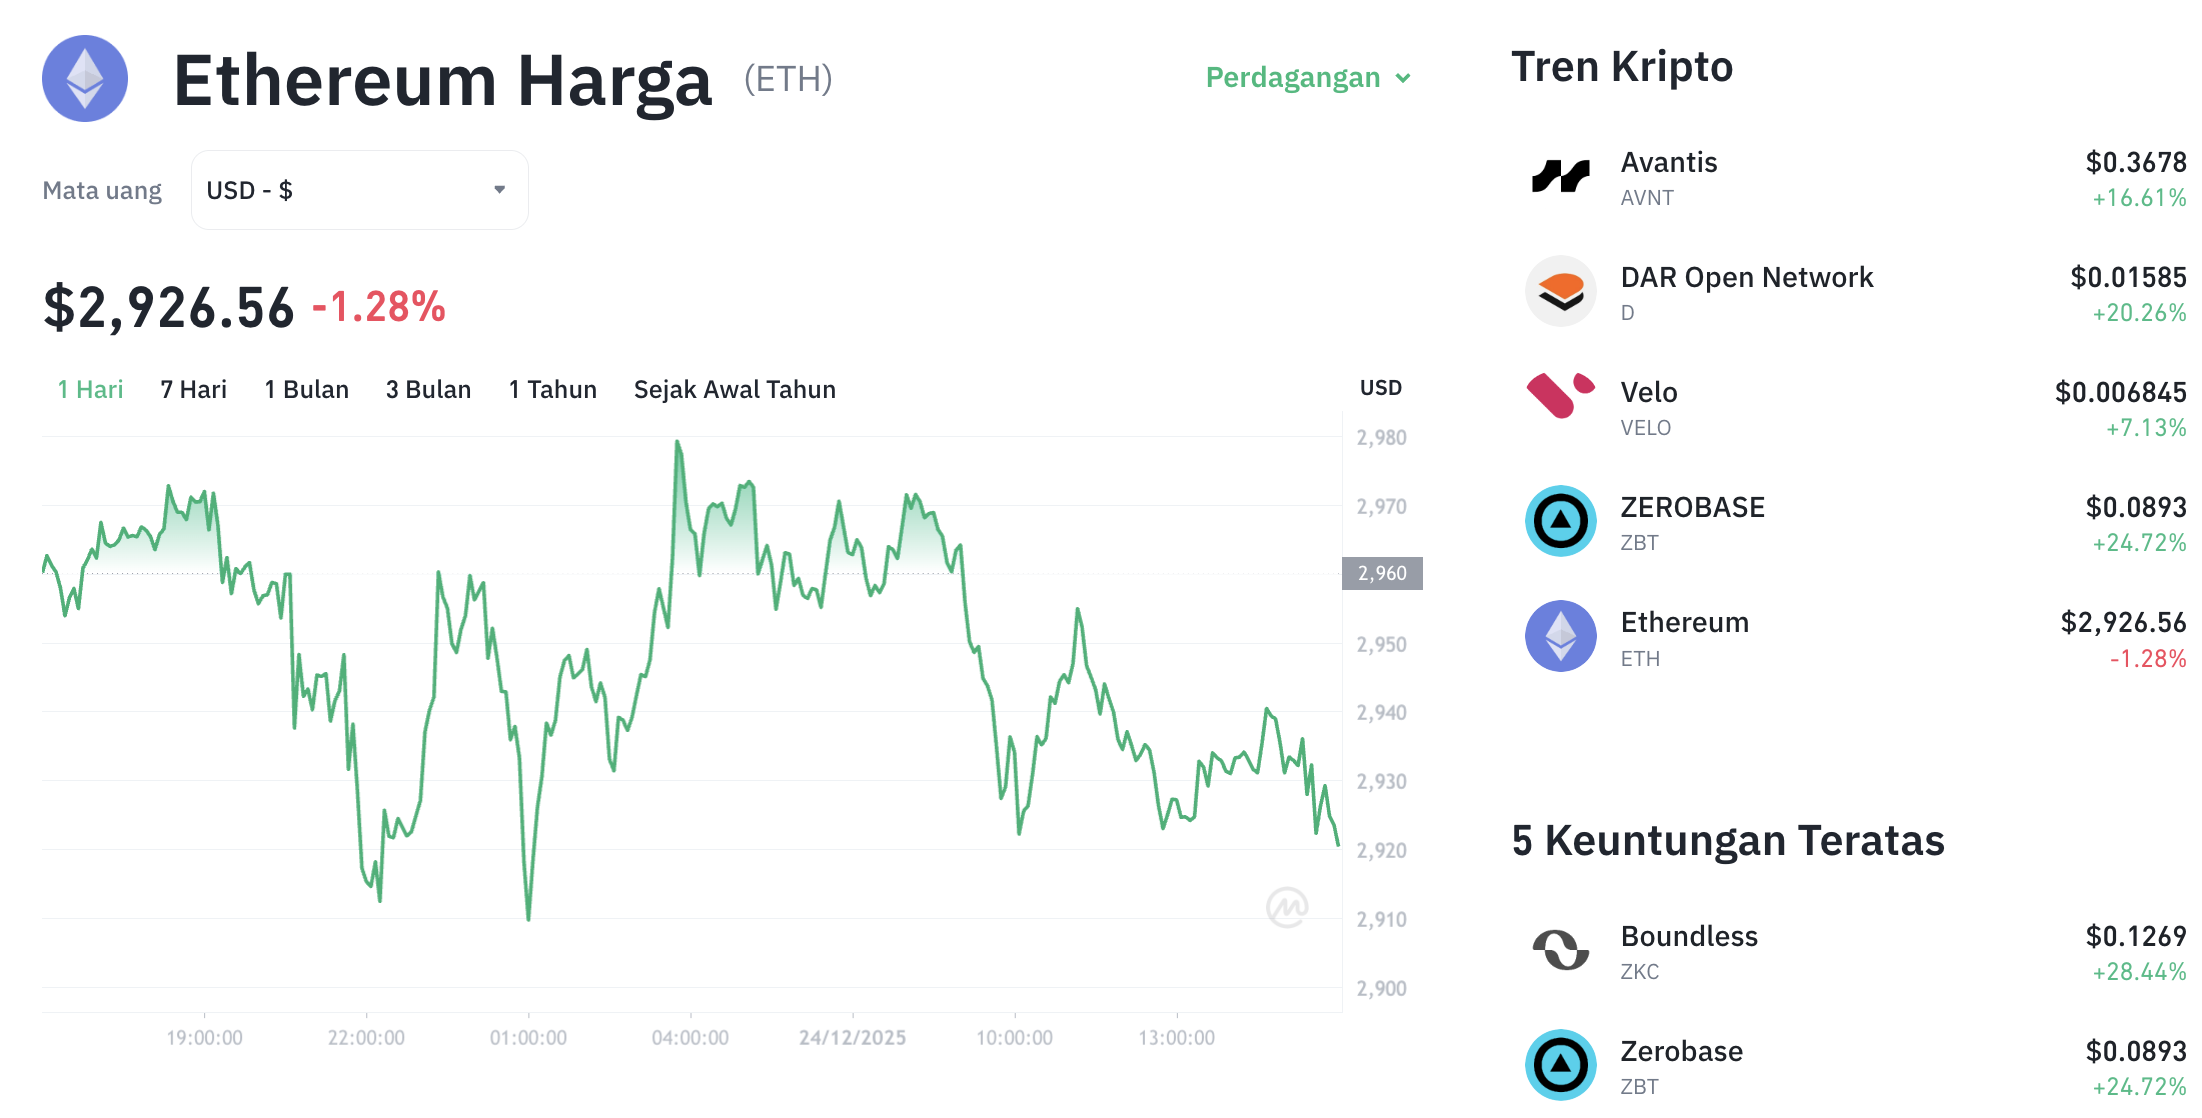This screenshot has height=1118, width=2202.
Task: Click the Boundless name link
Action: click(1689, 936)
